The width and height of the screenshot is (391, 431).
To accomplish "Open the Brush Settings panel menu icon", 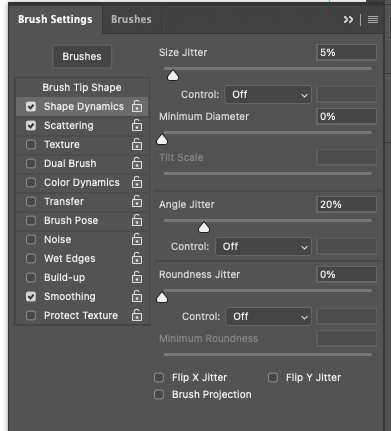I will [x=373, y=20].
